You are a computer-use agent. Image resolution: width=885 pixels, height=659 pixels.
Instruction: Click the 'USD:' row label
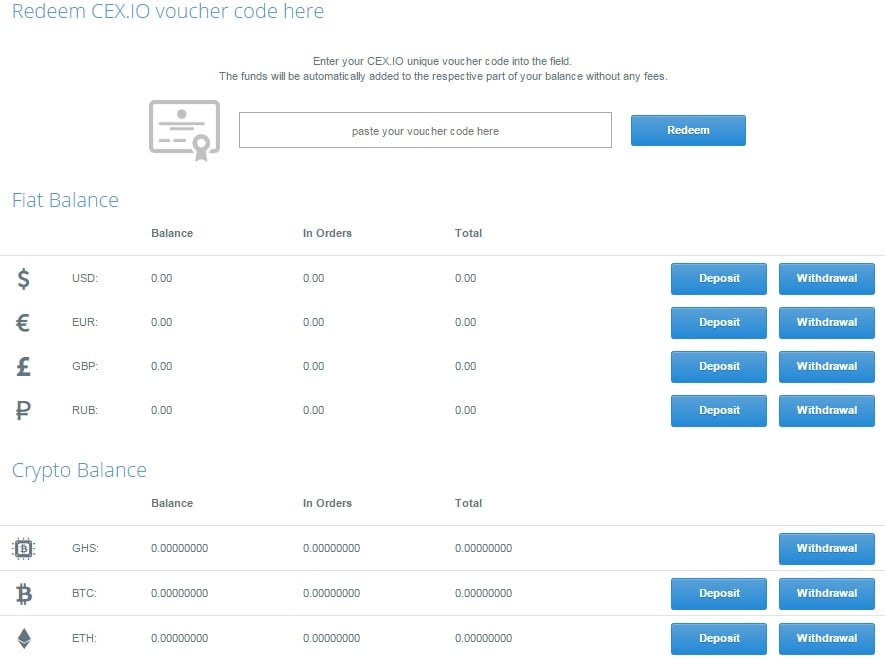85,278
